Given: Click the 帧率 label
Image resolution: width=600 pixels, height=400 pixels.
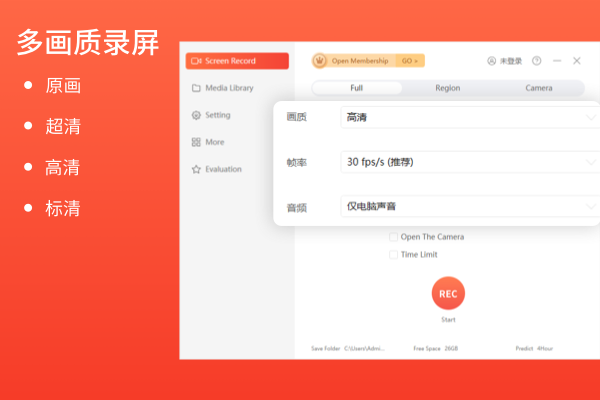Looking at the screenshot, I should (297, 163).
